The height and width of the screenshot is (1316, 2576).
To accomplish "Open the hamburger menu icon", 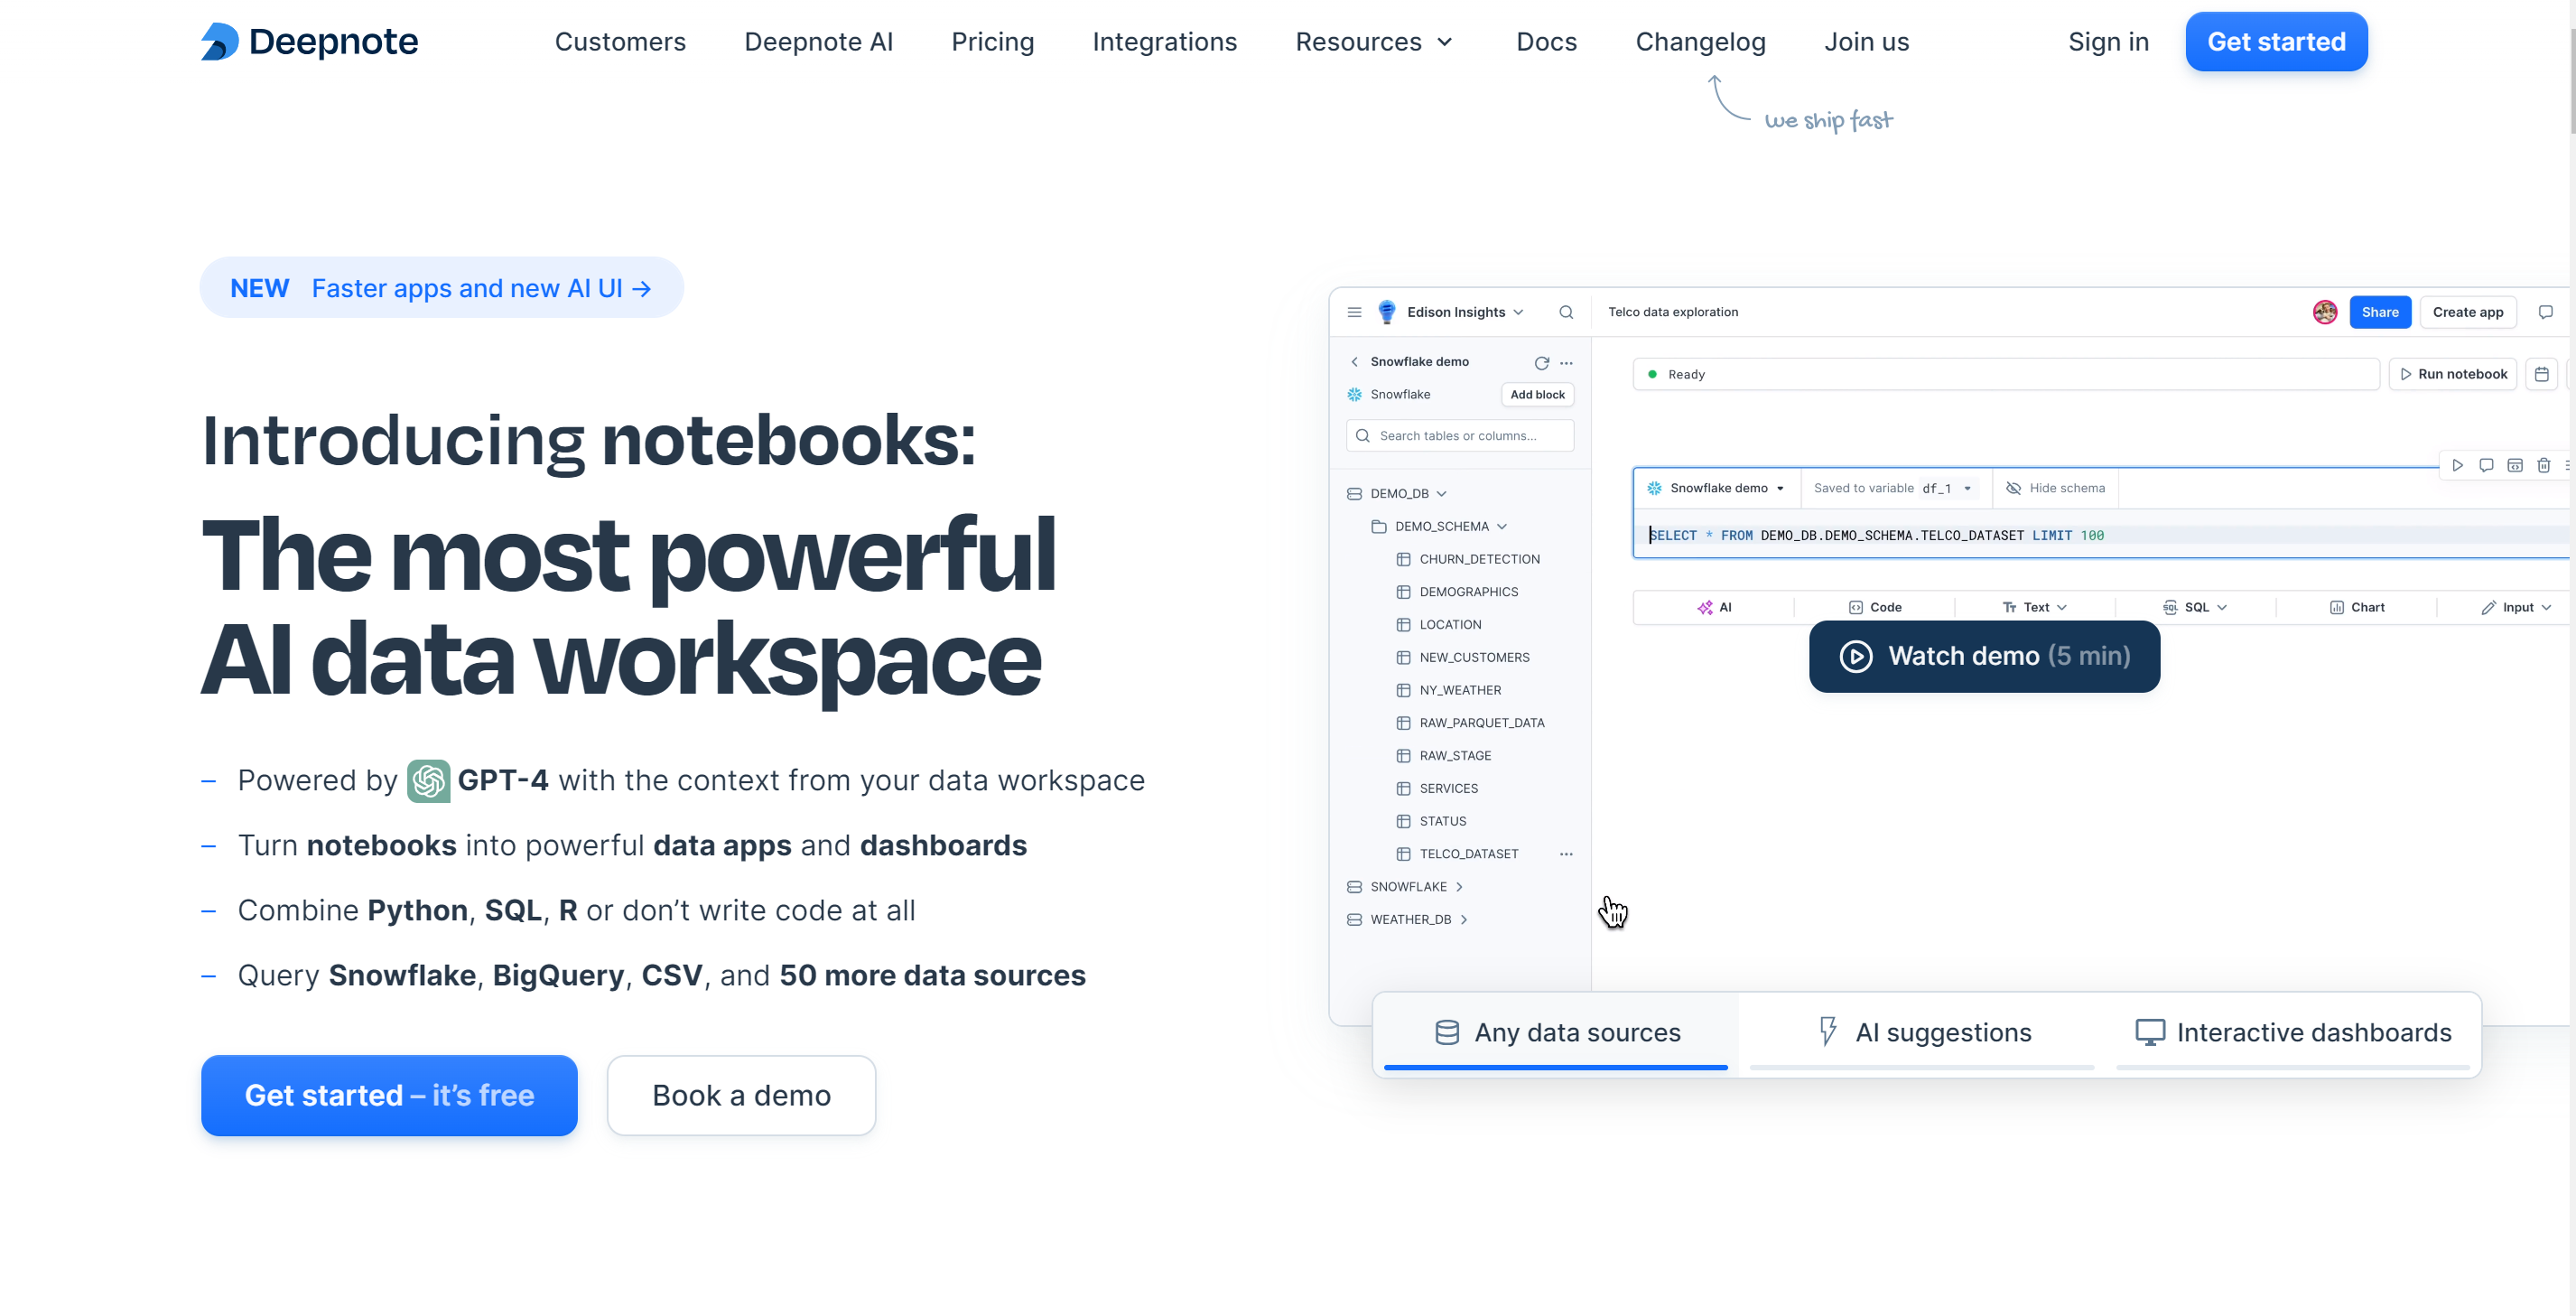I will coord(1354,311).
